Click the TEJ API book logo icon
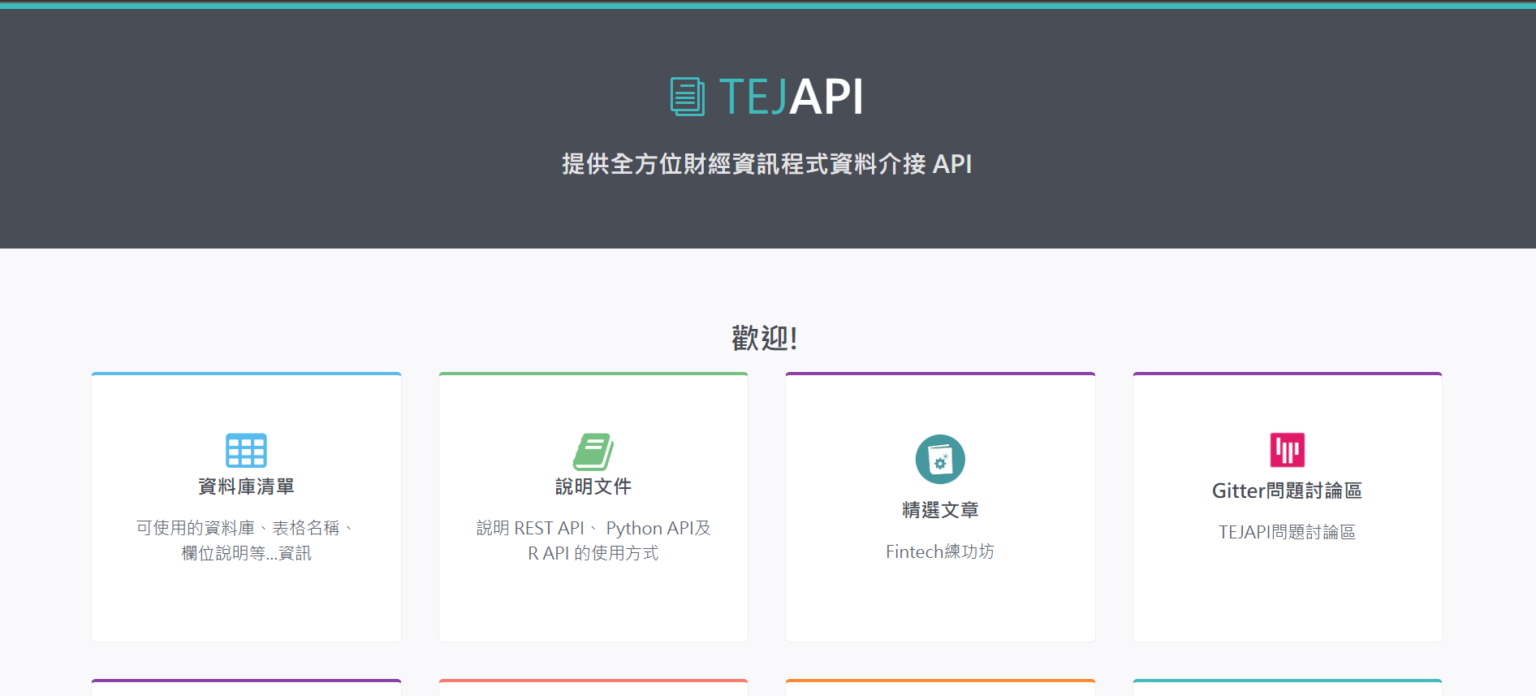Image resolution: width=1536 pixels, height=696 pixels. [686, 95]
